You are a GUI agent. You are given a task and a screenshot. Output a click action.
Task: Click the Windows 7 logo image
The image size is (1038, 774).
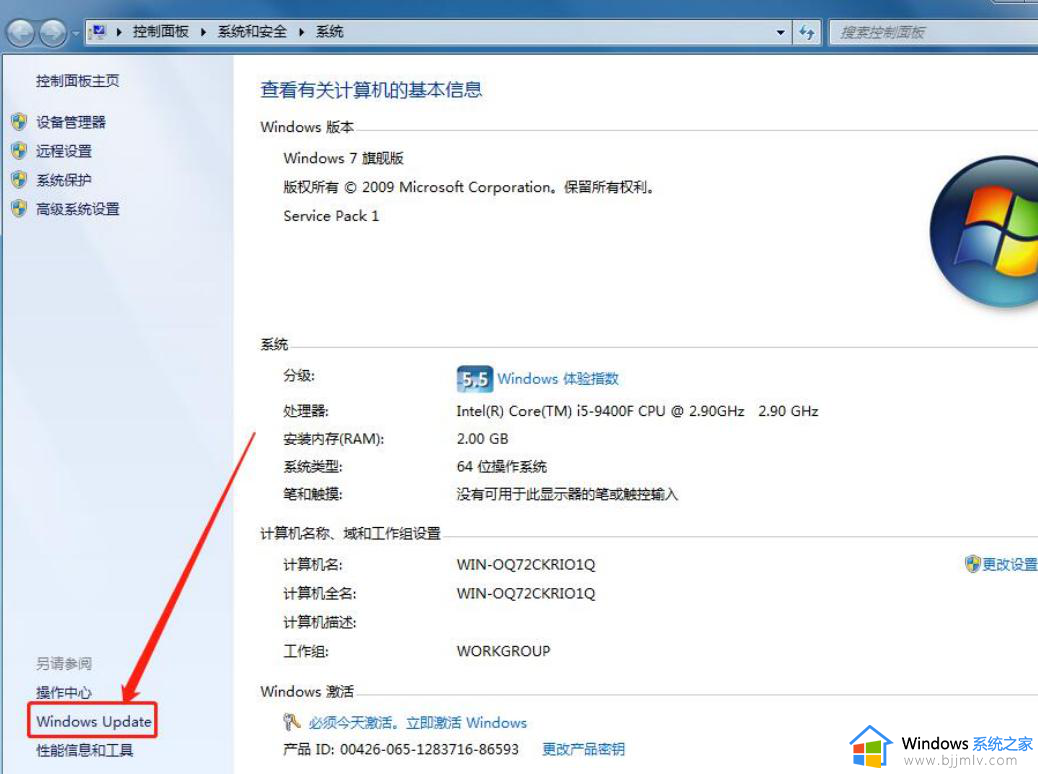(x=984, y=232)
